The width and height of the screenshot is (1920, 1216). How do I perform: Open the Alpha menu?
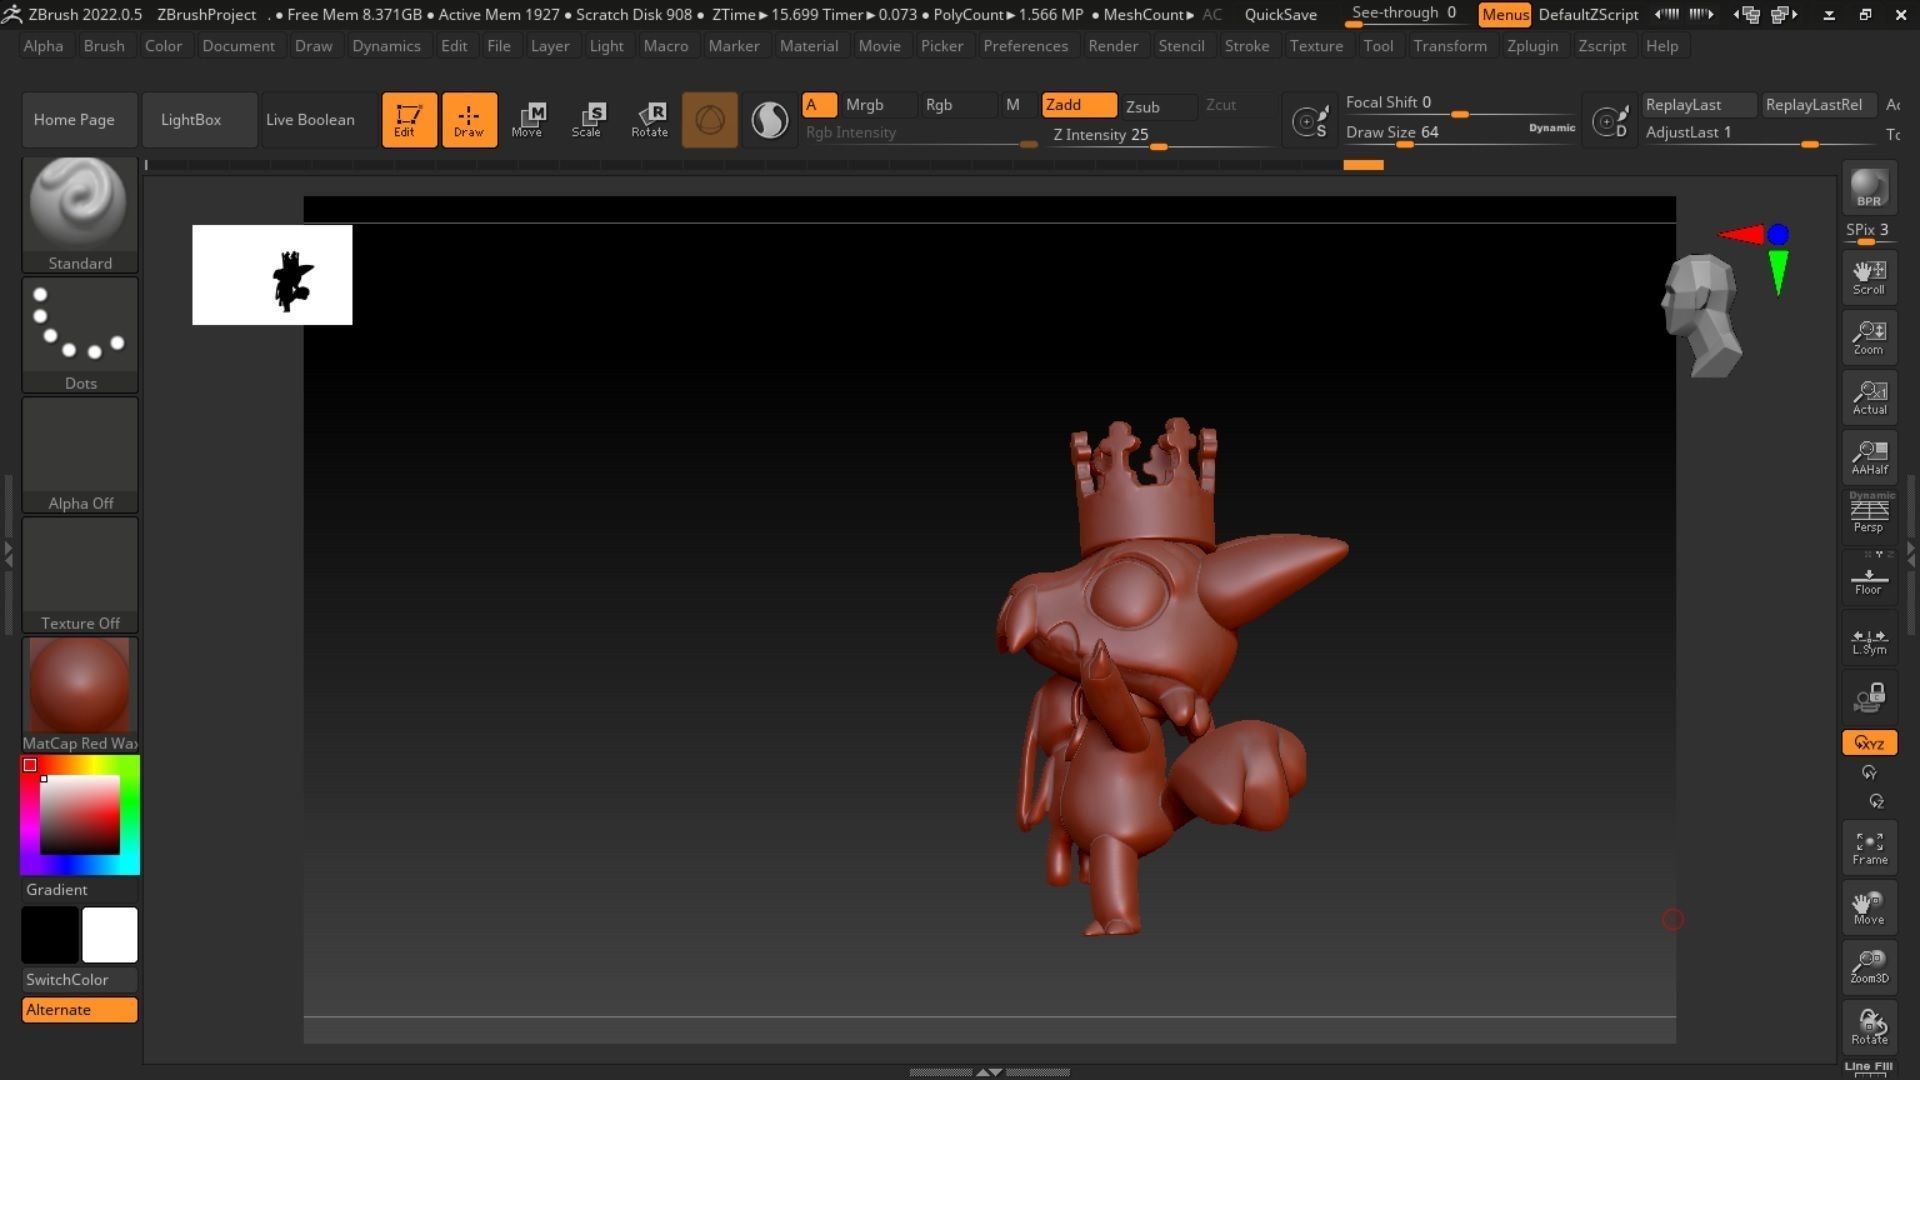coord(43,46)
